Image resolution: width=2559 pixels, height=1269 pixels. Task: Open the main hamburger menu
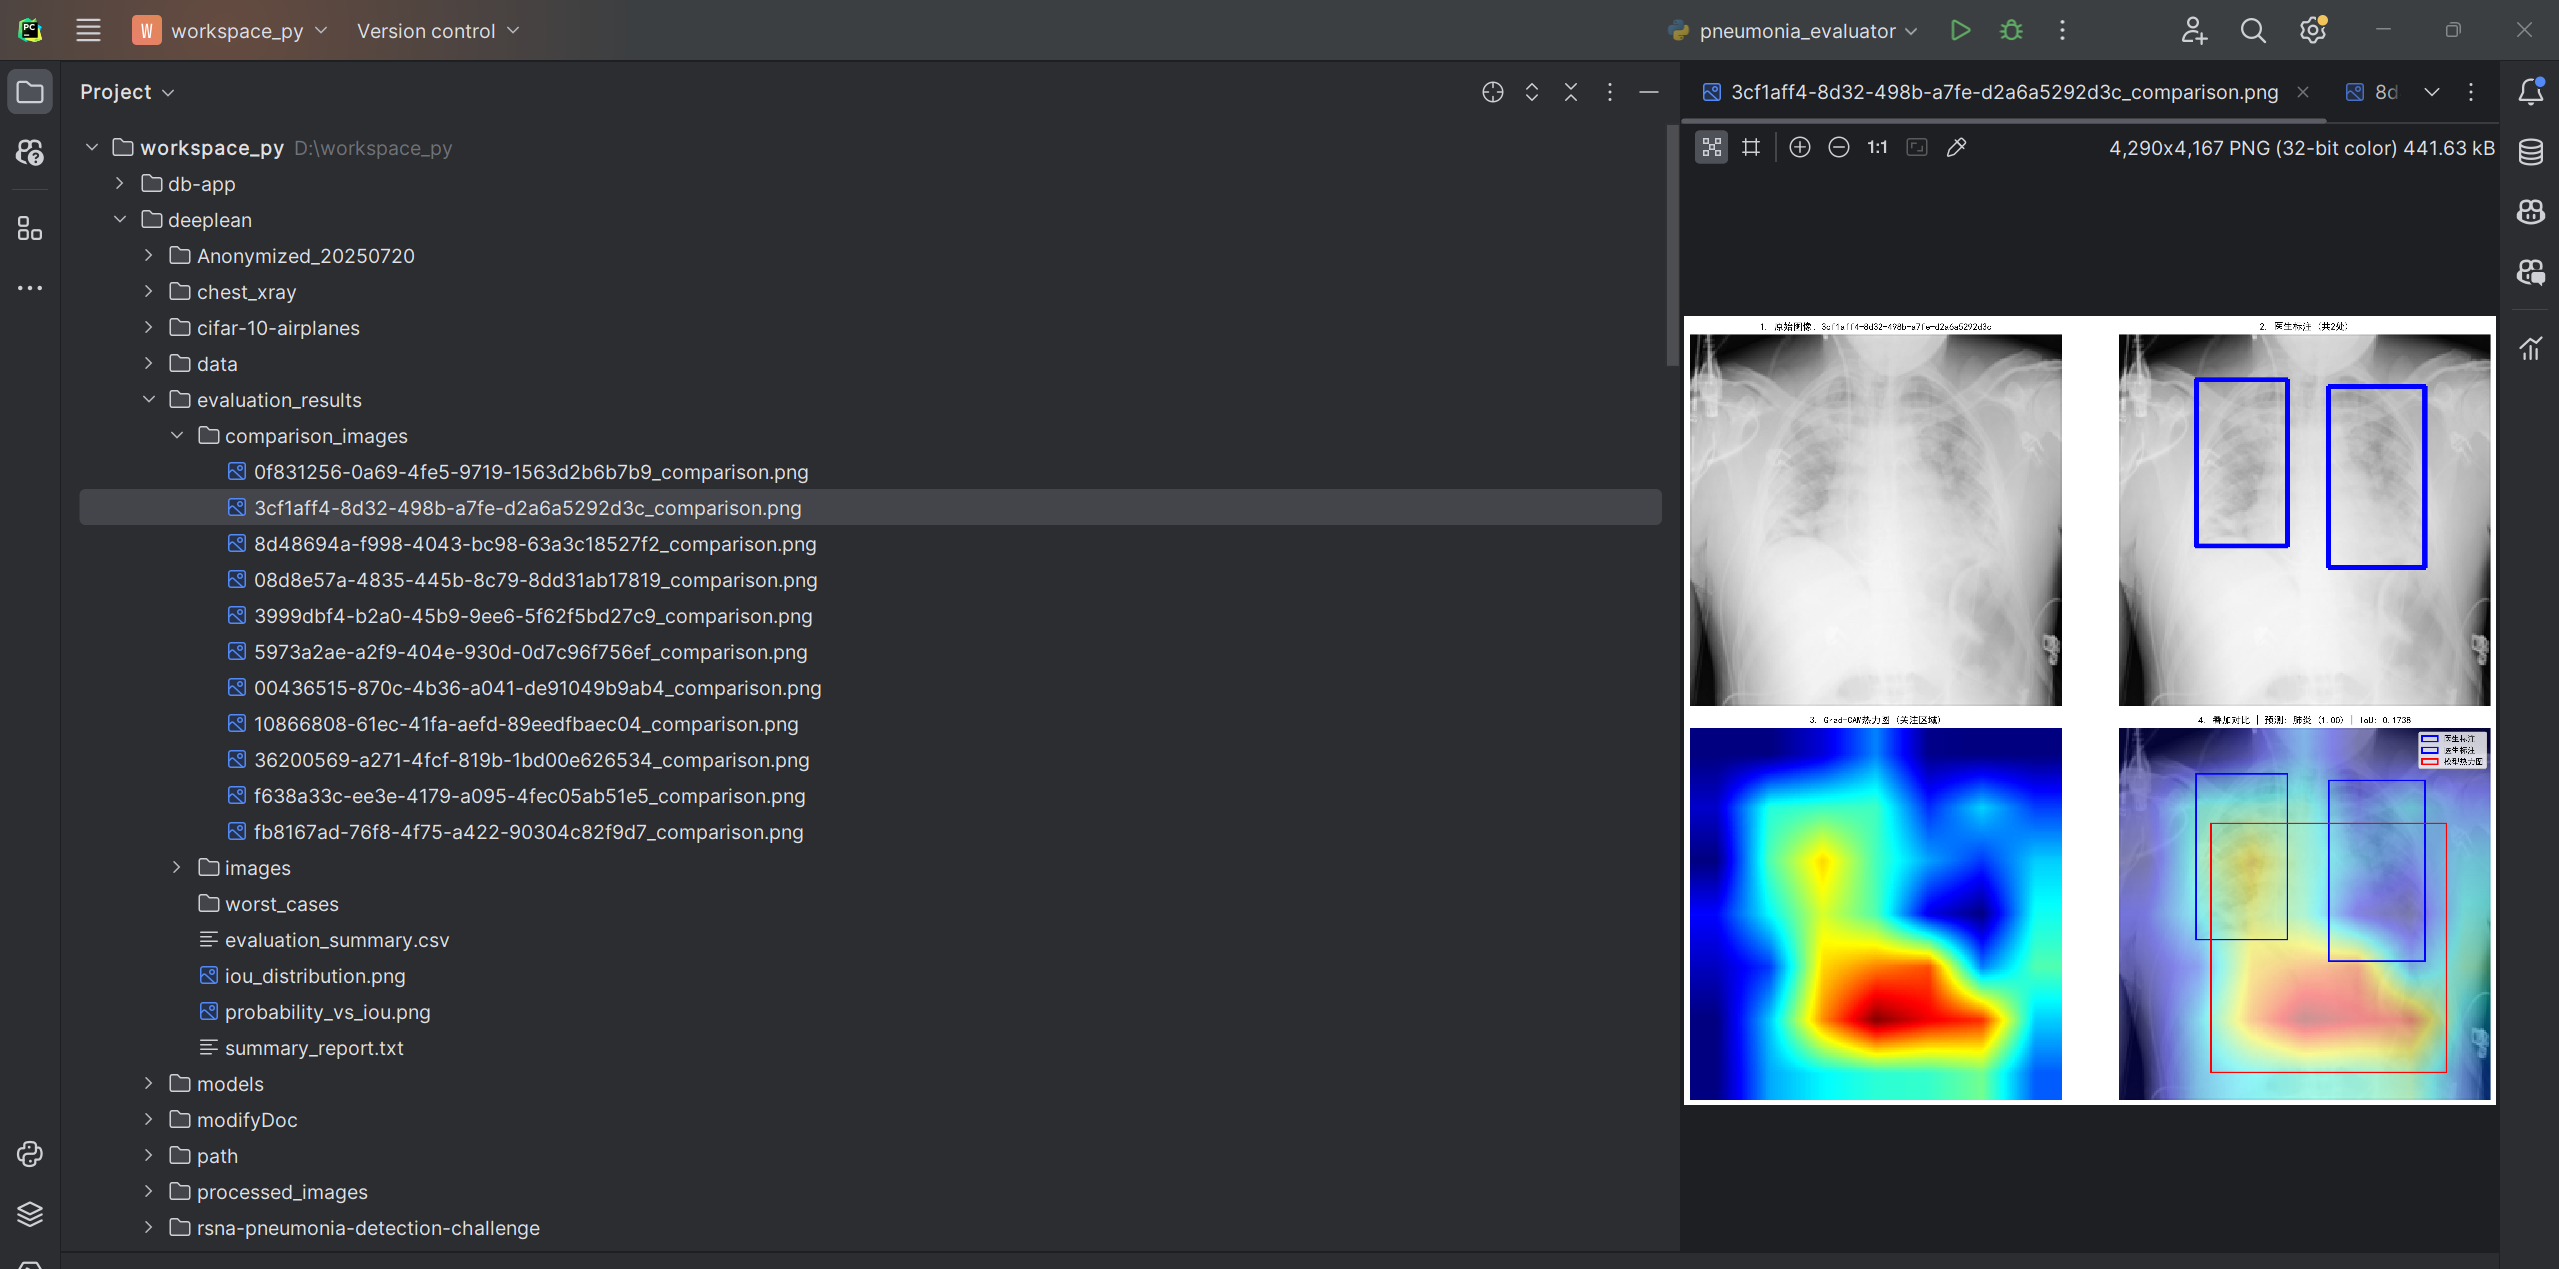click(x=88, y=30)
